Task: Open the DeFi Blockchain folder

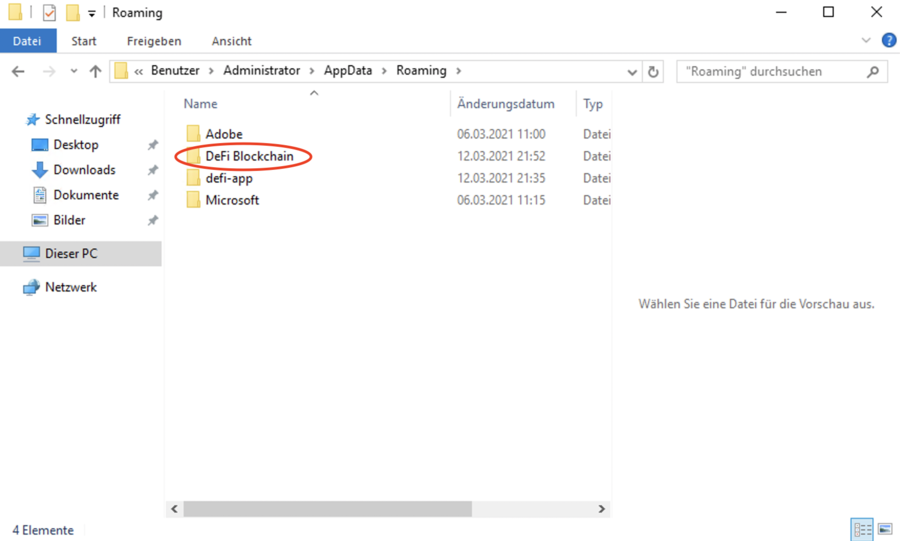Action: pyautogui.click(x=249, y=156)
